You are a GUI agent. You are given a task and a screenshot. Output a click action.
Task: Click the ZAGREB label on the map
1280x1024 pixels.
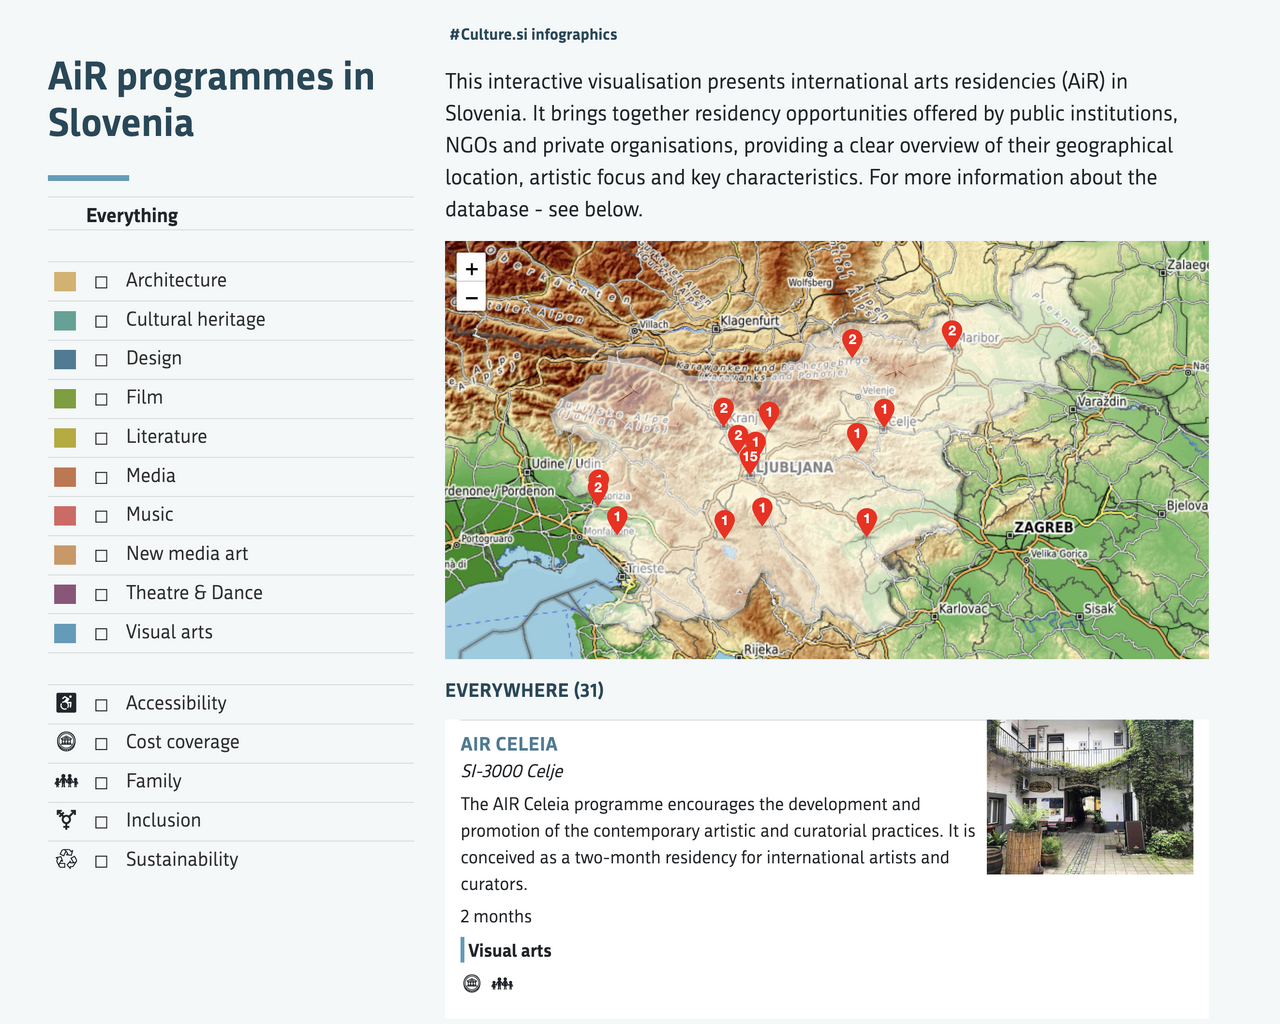coord(1043,527)
